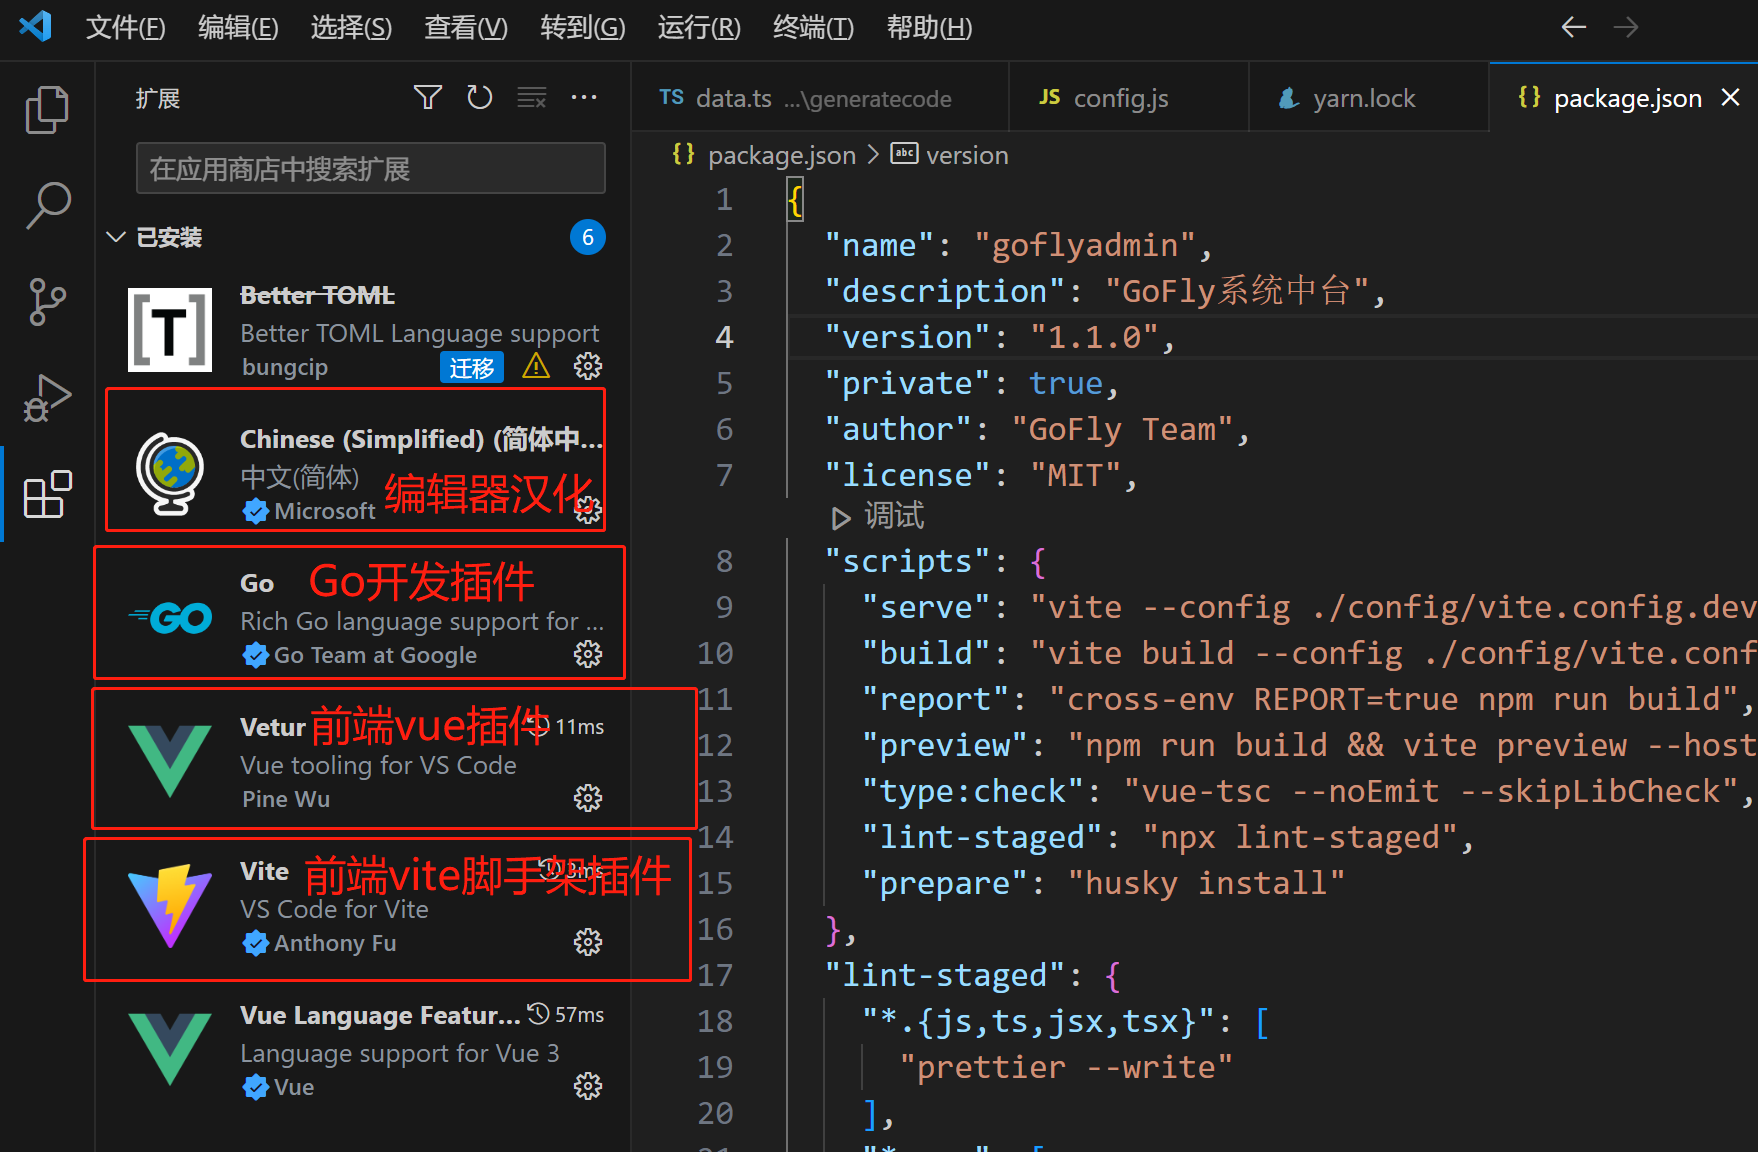
Task: Open the Run and Debug view
Action: click(46, 398)
